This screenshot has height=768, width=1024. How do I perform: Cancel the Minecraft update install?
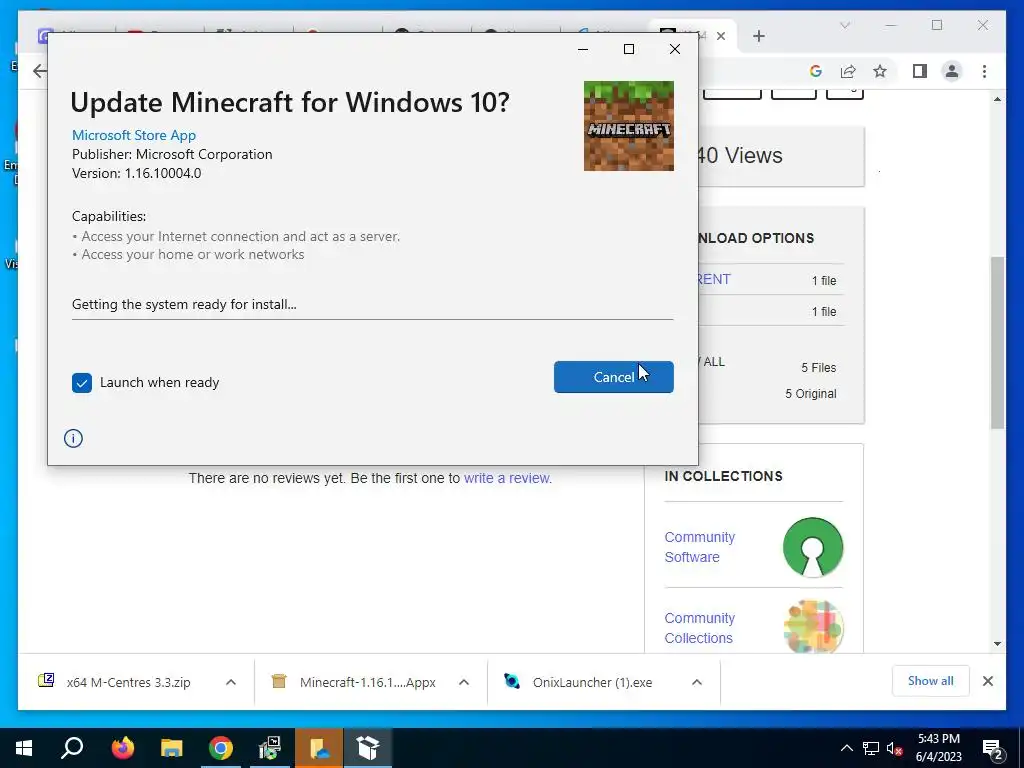point(613,377)
